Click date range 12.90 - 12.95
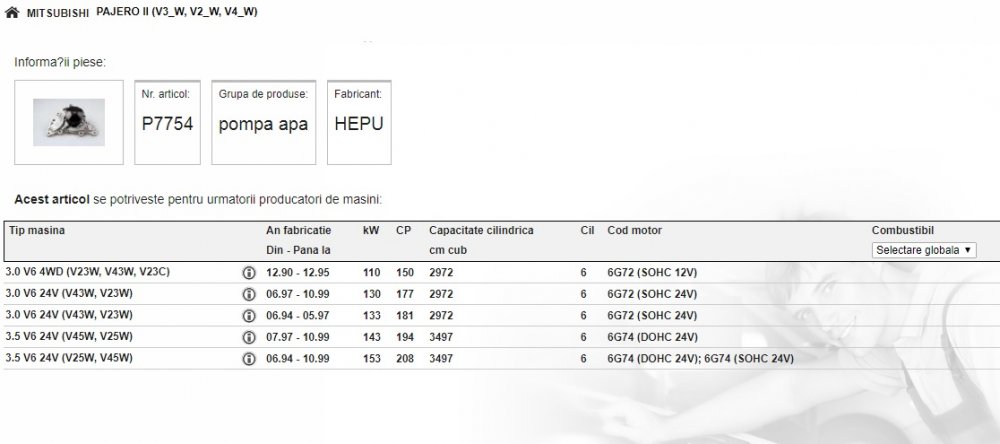 (298, 273)
